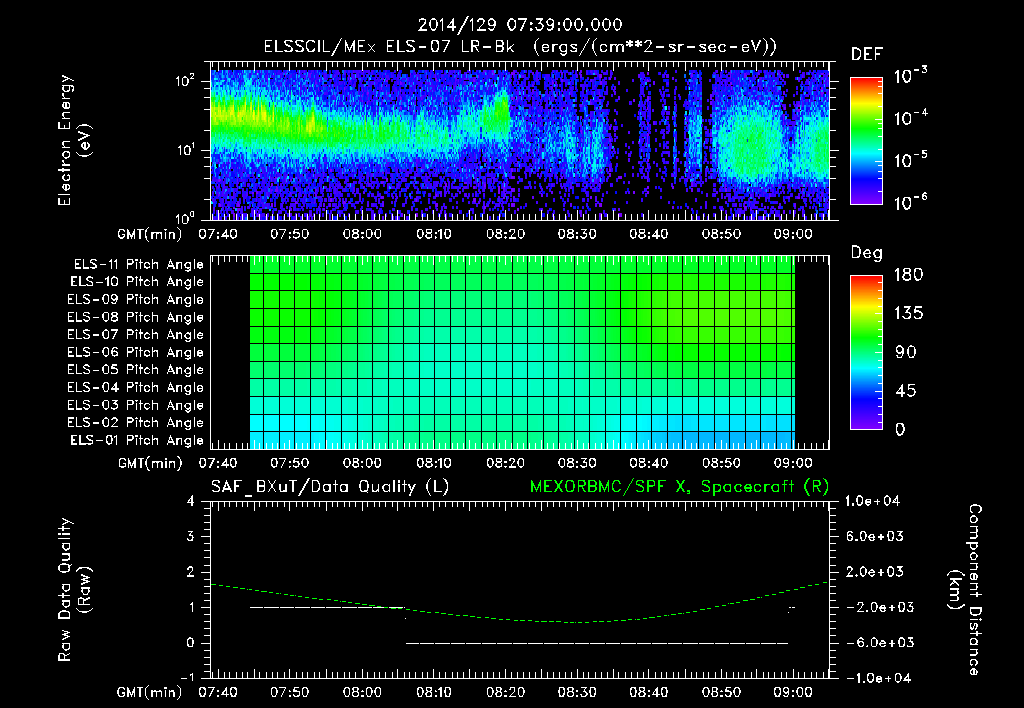Select the ELS-07 Pitch Angle row label
This screenshot has height=708, width=1024.
[x=135, y=334]
